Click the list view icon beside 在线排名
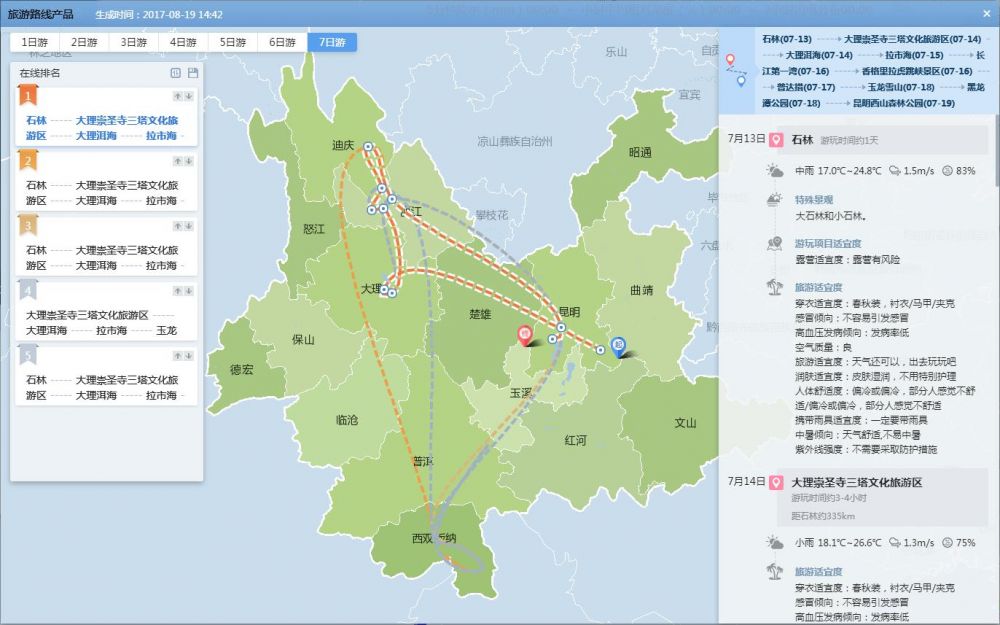Screen dimensions: 1000x625 [176, 73]
